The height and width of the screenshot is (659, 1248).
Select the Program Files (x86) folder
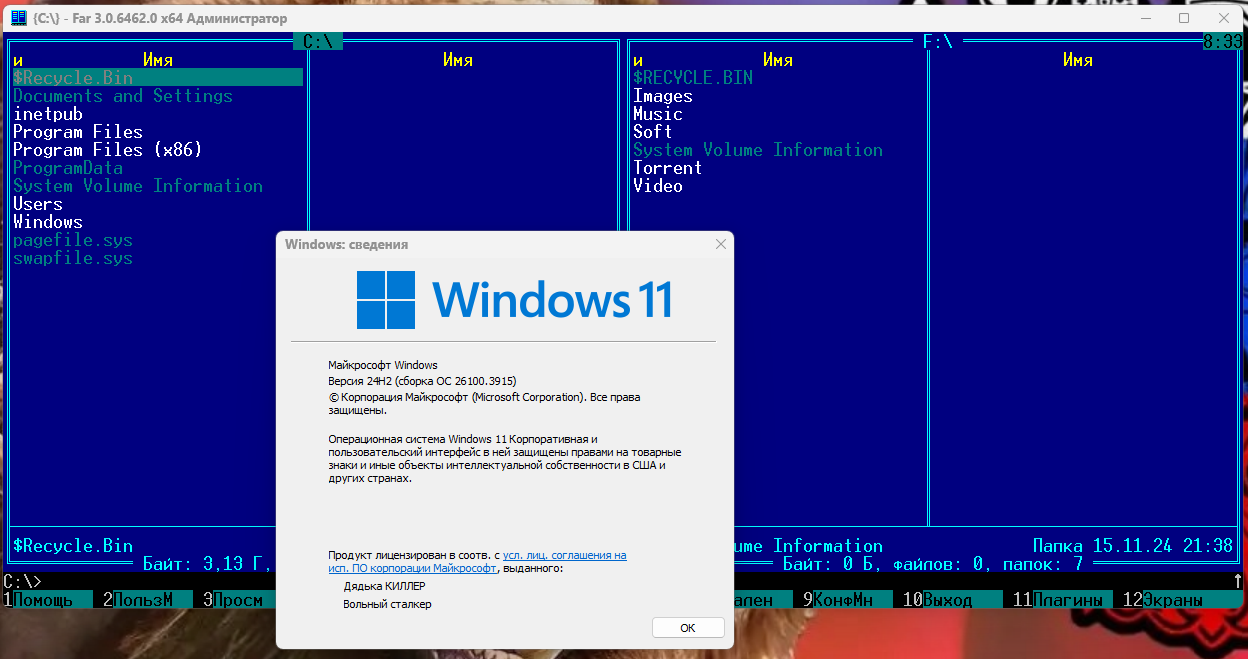pos(108,150)
